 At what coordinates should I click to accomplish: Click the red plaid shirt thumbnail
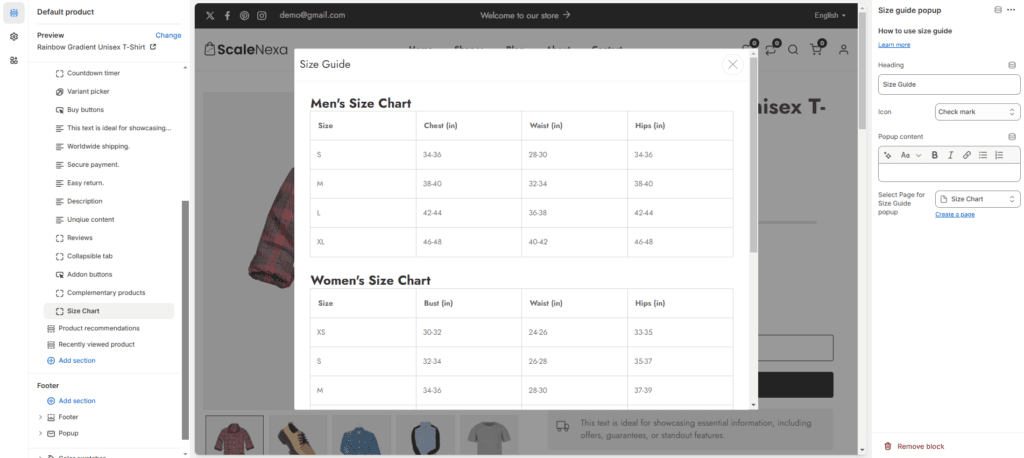(234, 434)
